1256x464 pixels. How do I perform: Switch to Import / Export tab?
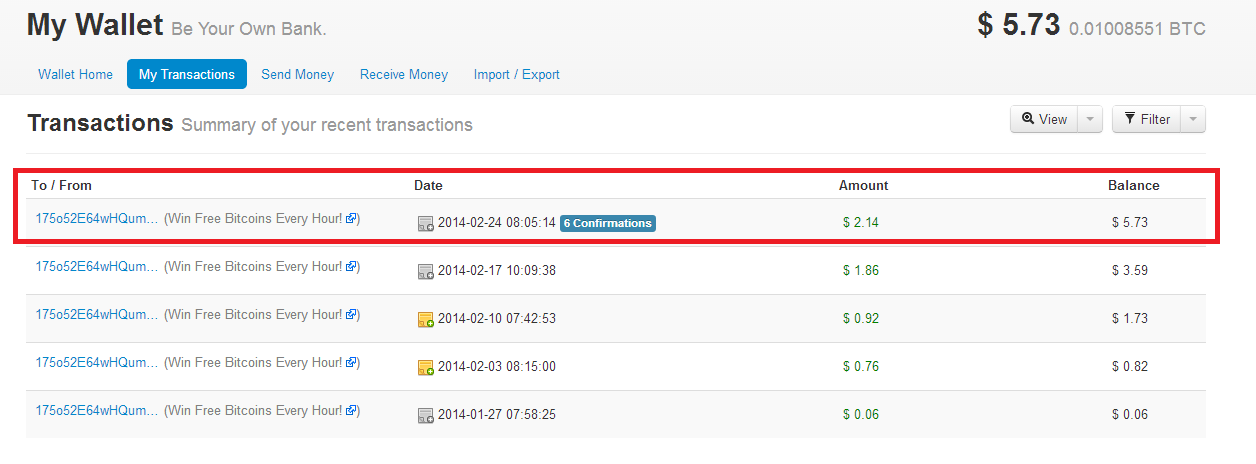pos(516,74)
